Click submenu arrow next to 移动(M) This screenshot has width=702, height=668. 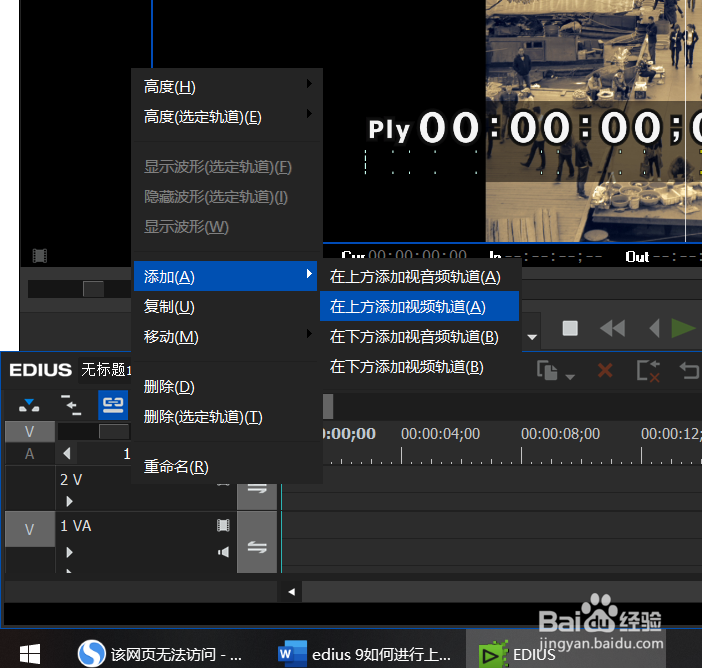coord(309,333)
